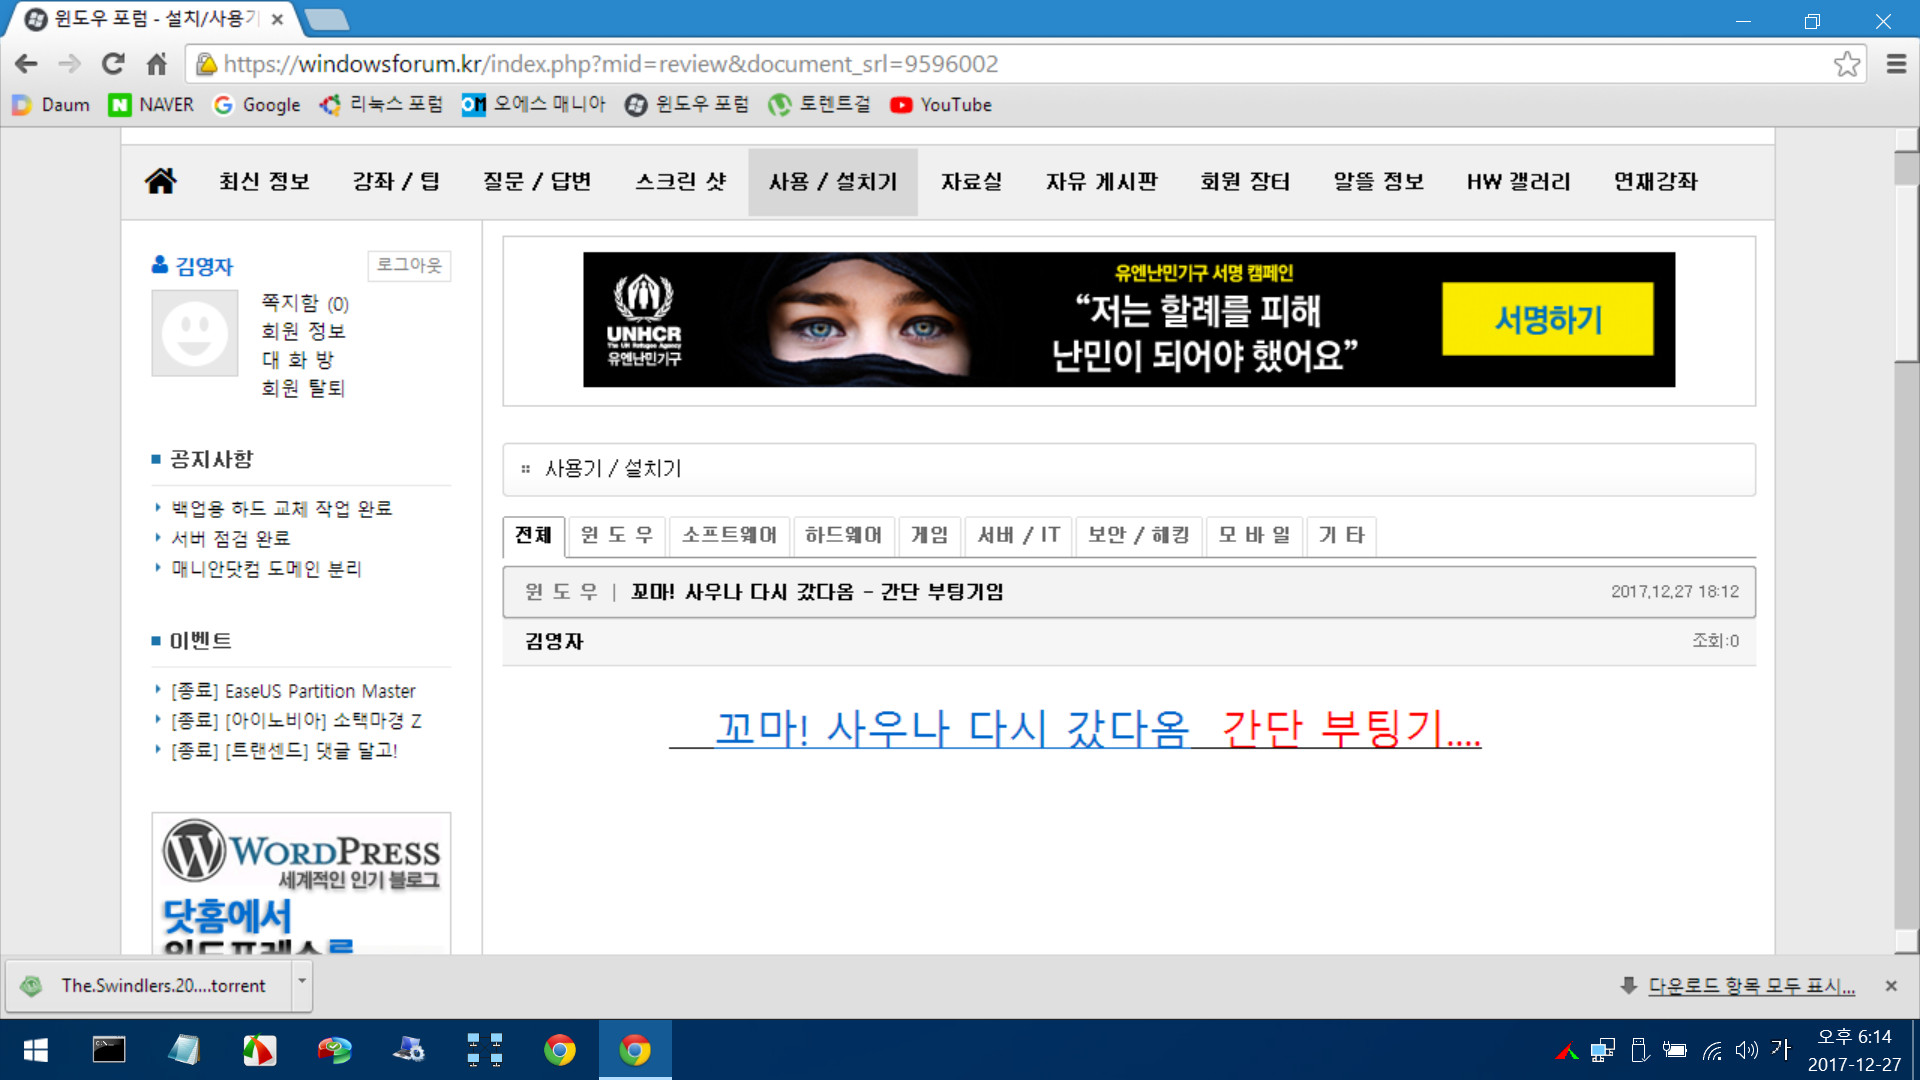
Task: Open the 오에스 매니아 bookmark
Action: (x=534, y=105)
